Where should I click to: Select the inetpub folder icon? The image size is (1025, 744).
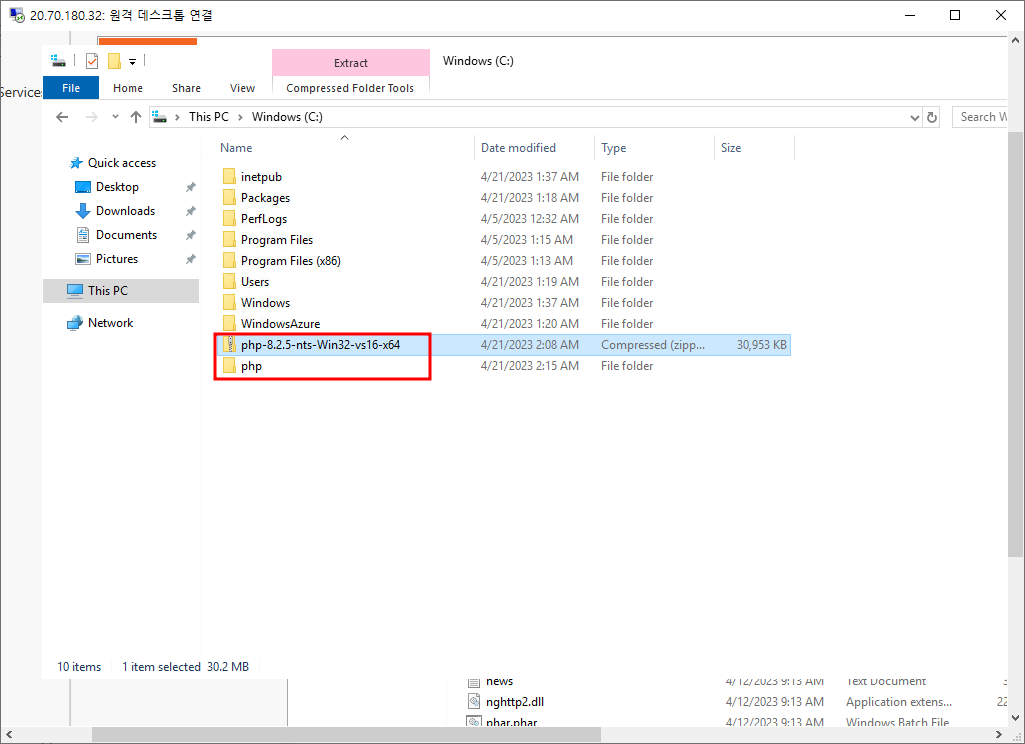click(x=229, y=177)
